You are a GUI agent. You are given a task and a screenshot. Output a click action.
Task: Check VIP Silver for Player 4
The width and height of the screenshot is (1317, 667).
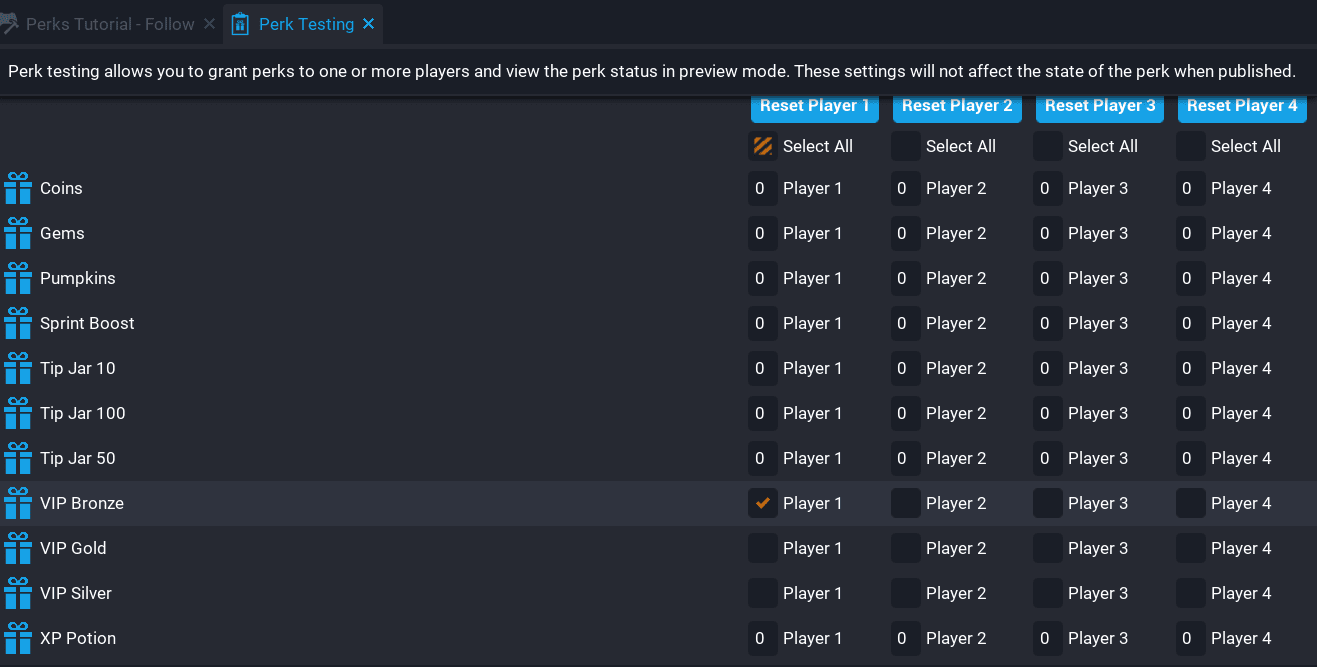click(1190, 593)
